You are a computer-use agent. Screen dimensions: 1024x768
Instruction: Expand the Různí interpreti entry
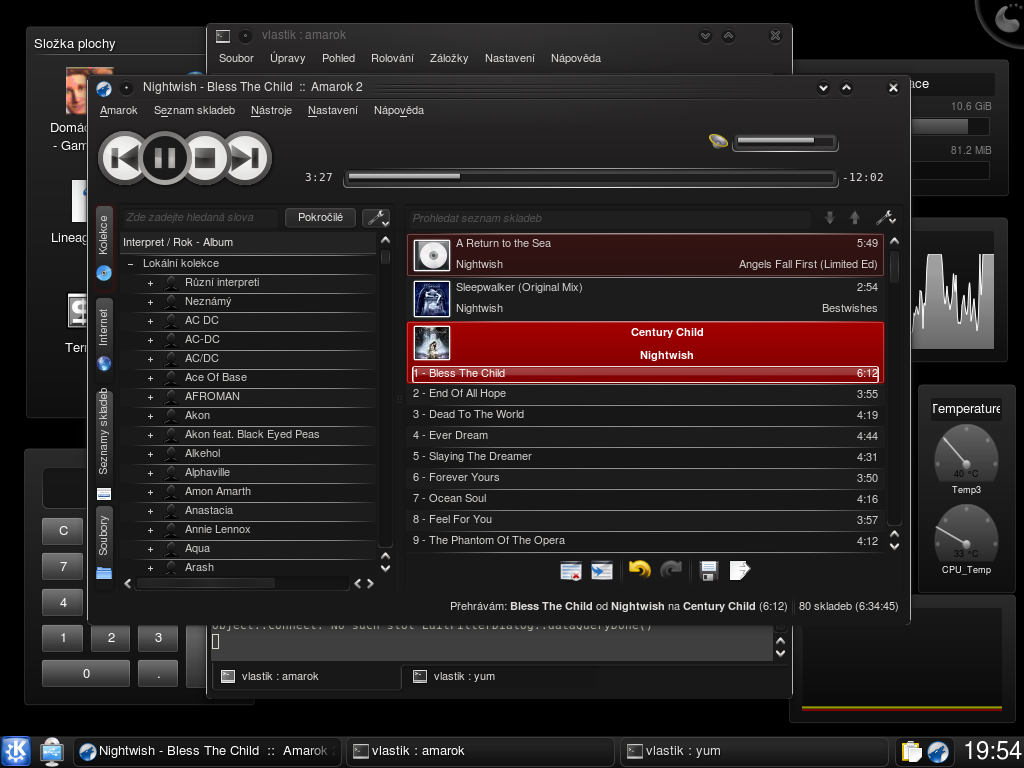(x=150, y=283)
